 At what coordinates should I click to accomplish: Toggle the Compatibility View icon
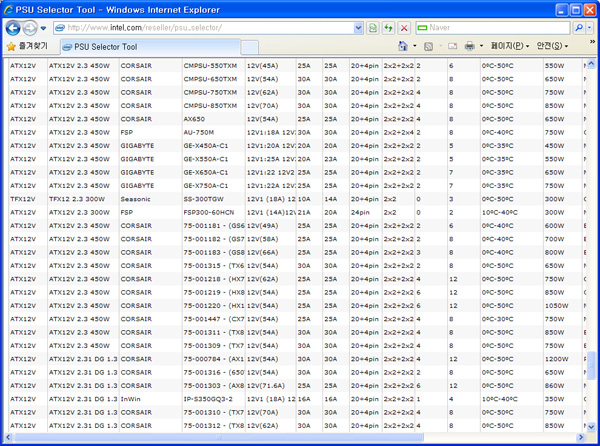pos(373,28)
